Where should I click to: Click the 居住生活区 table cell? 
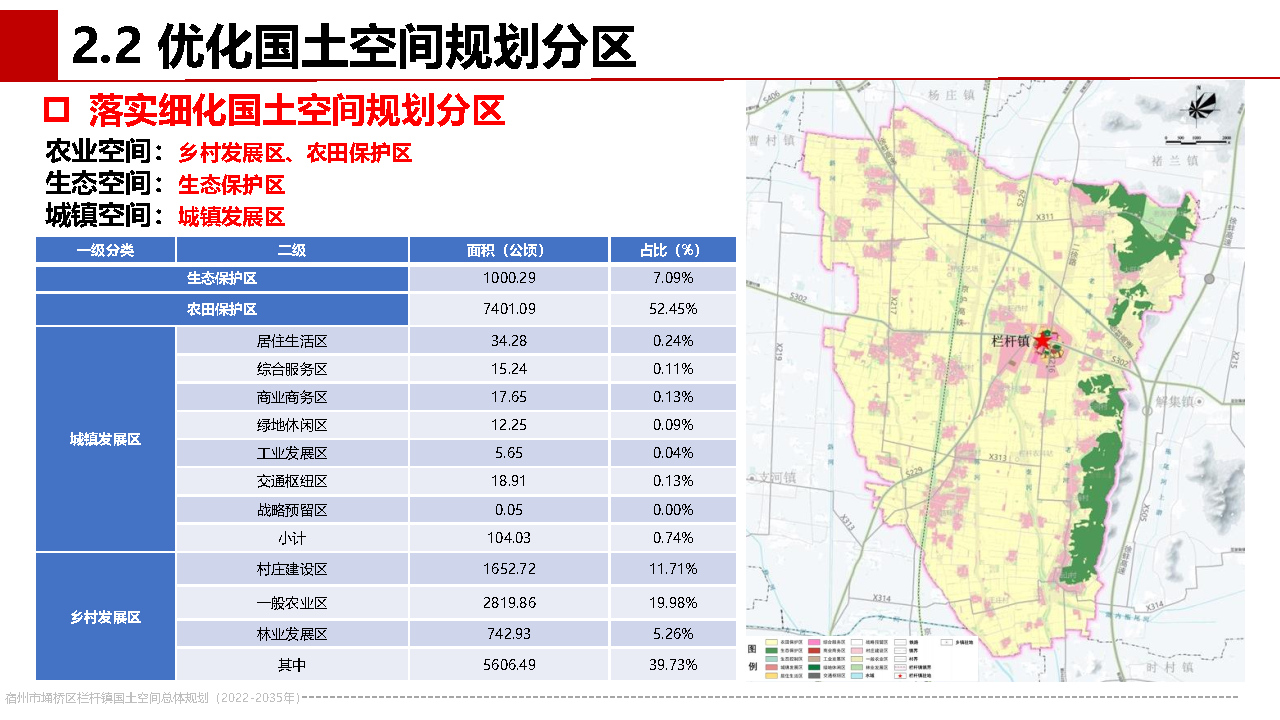(x=291, y=341)
